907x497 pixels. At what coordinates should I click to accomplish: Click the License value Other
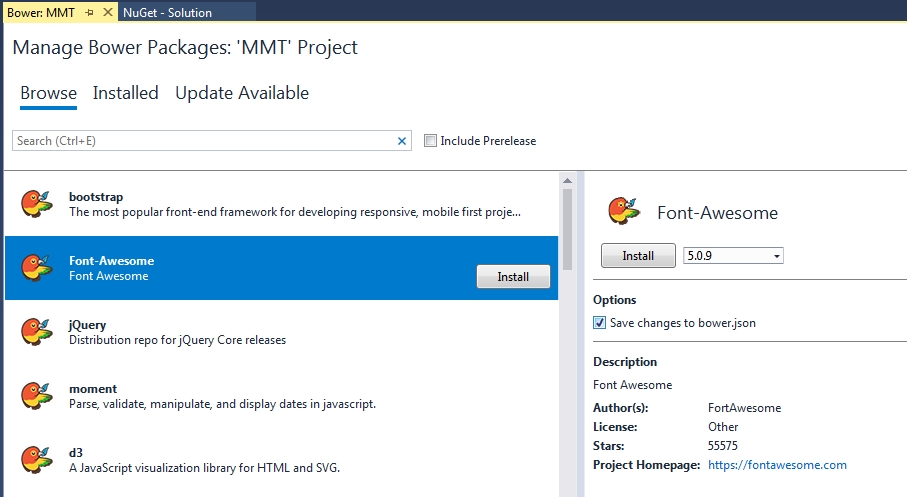pyautogui.click(x=723, y=427)
